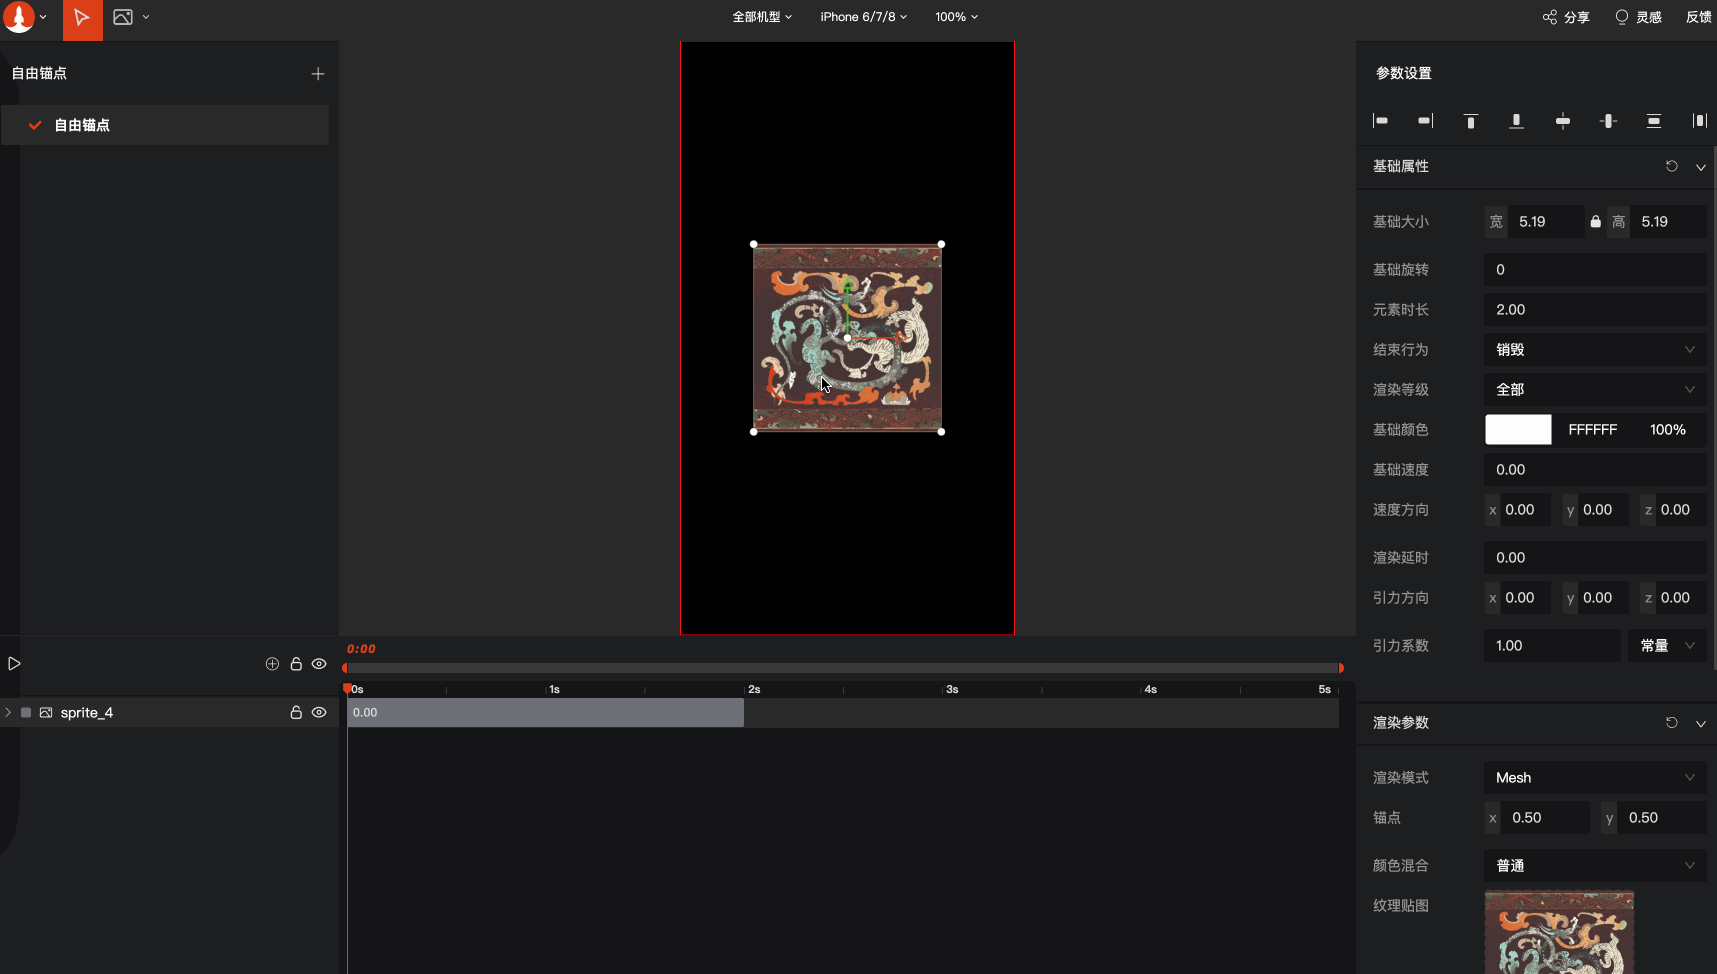The height and width of the screenshot is (974, 1717).
Task: Click the sprite_4 clip bar in timeline
Action: pos(545,713)
